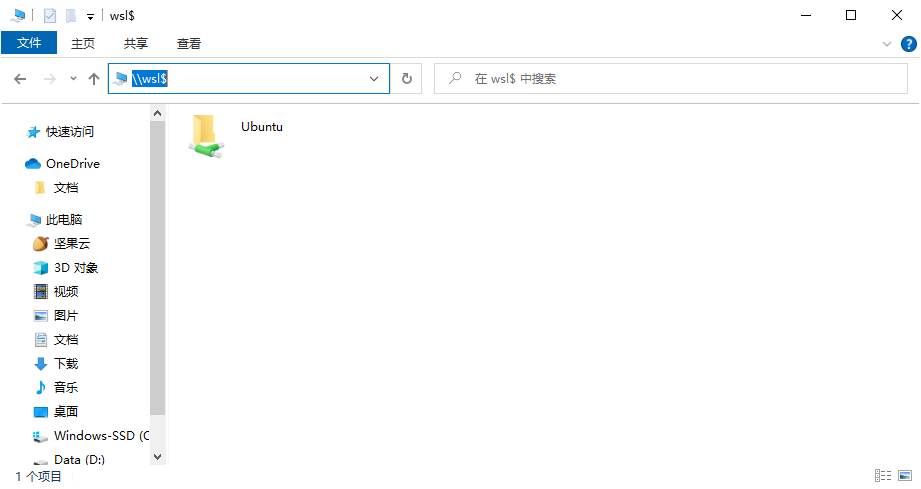Viewport: 921px width, 489px height.
Task: Switch to large icons view in status bar
Action: (x=905, y=475)
